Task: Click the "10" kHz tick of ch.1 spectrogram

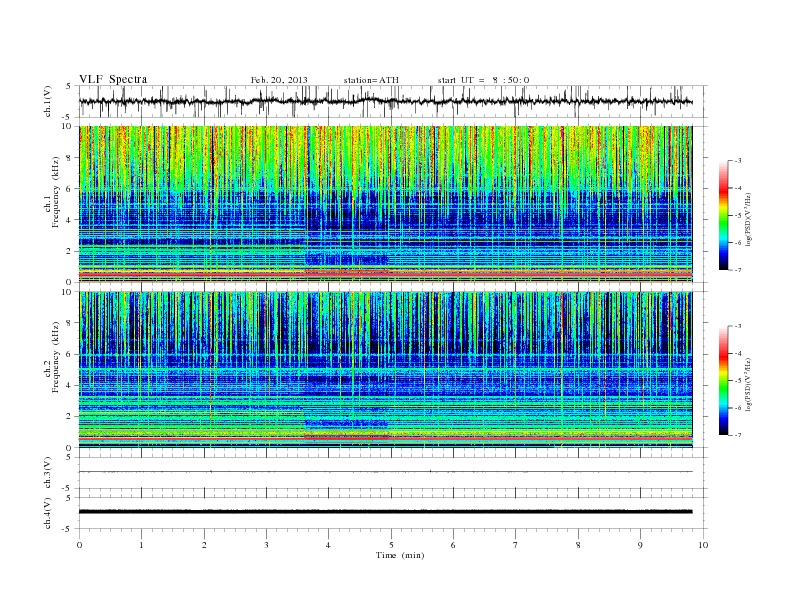Action: coord(67,126)
